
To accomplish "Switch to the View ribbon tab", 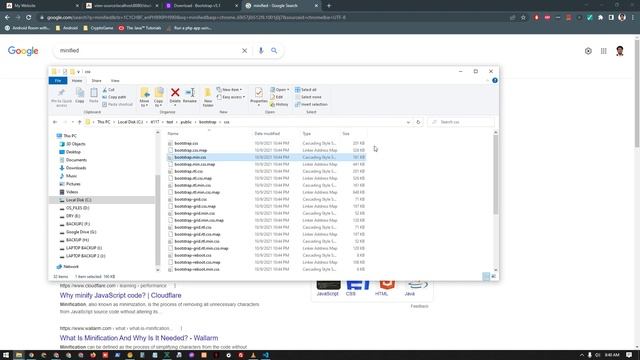I will coord(115,81).
